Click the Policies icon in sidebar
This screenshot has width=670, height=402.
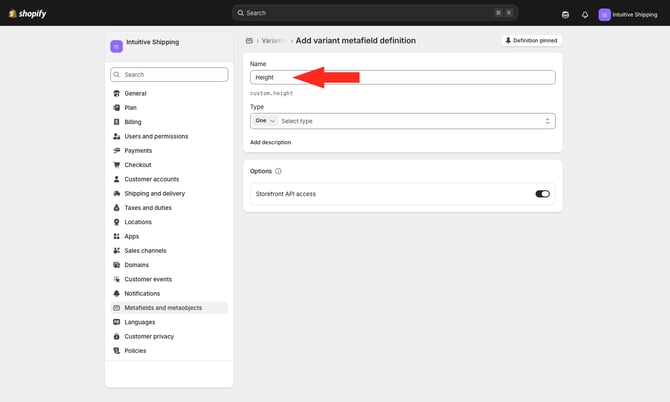(116, 351)
